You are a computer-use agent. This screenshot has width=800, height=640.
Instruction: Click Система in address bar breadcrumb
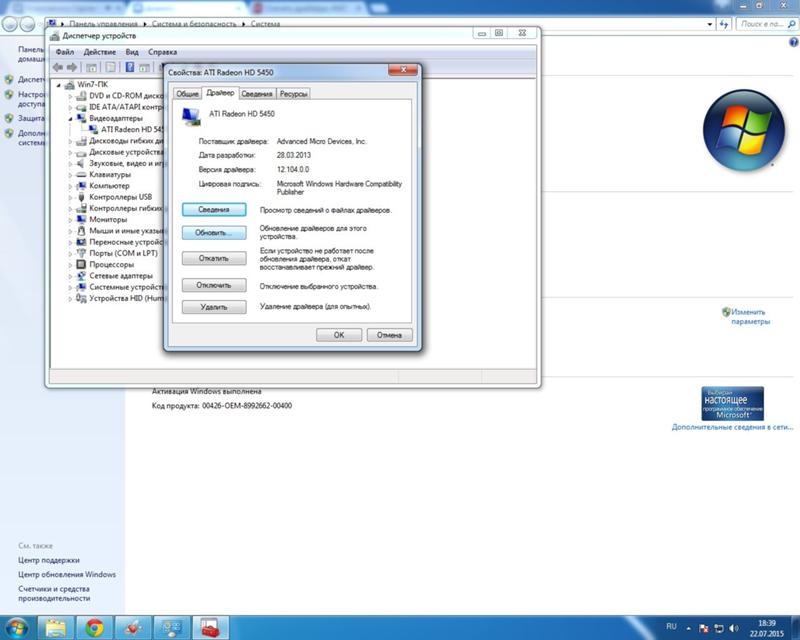click(265, 24)
